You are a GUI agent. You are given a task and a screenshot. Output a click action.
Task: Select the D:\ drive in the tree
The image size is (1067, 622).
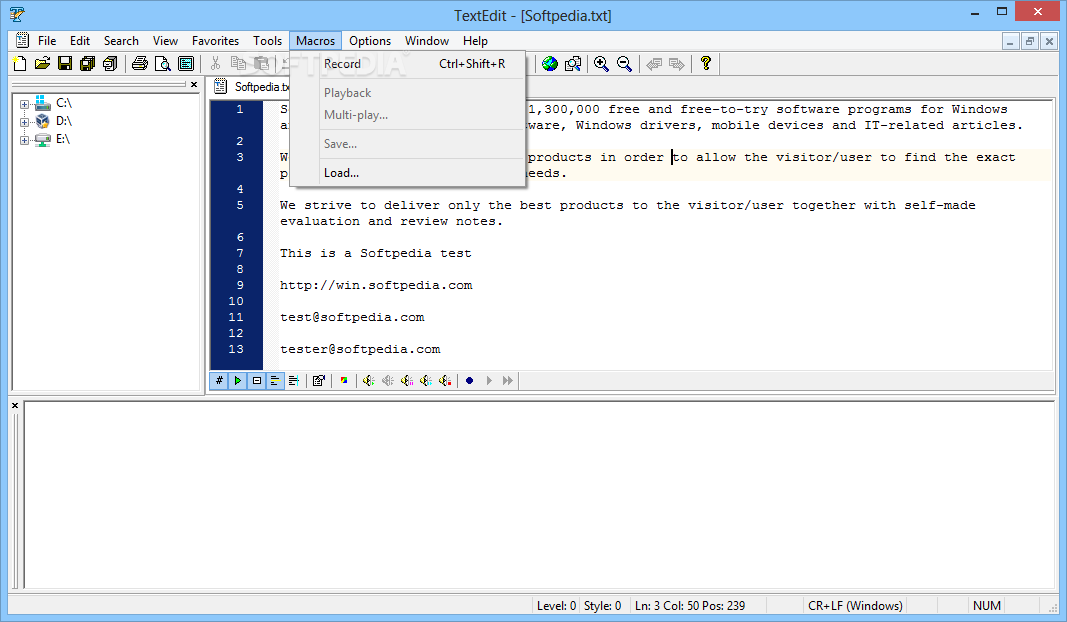(64, 121)
